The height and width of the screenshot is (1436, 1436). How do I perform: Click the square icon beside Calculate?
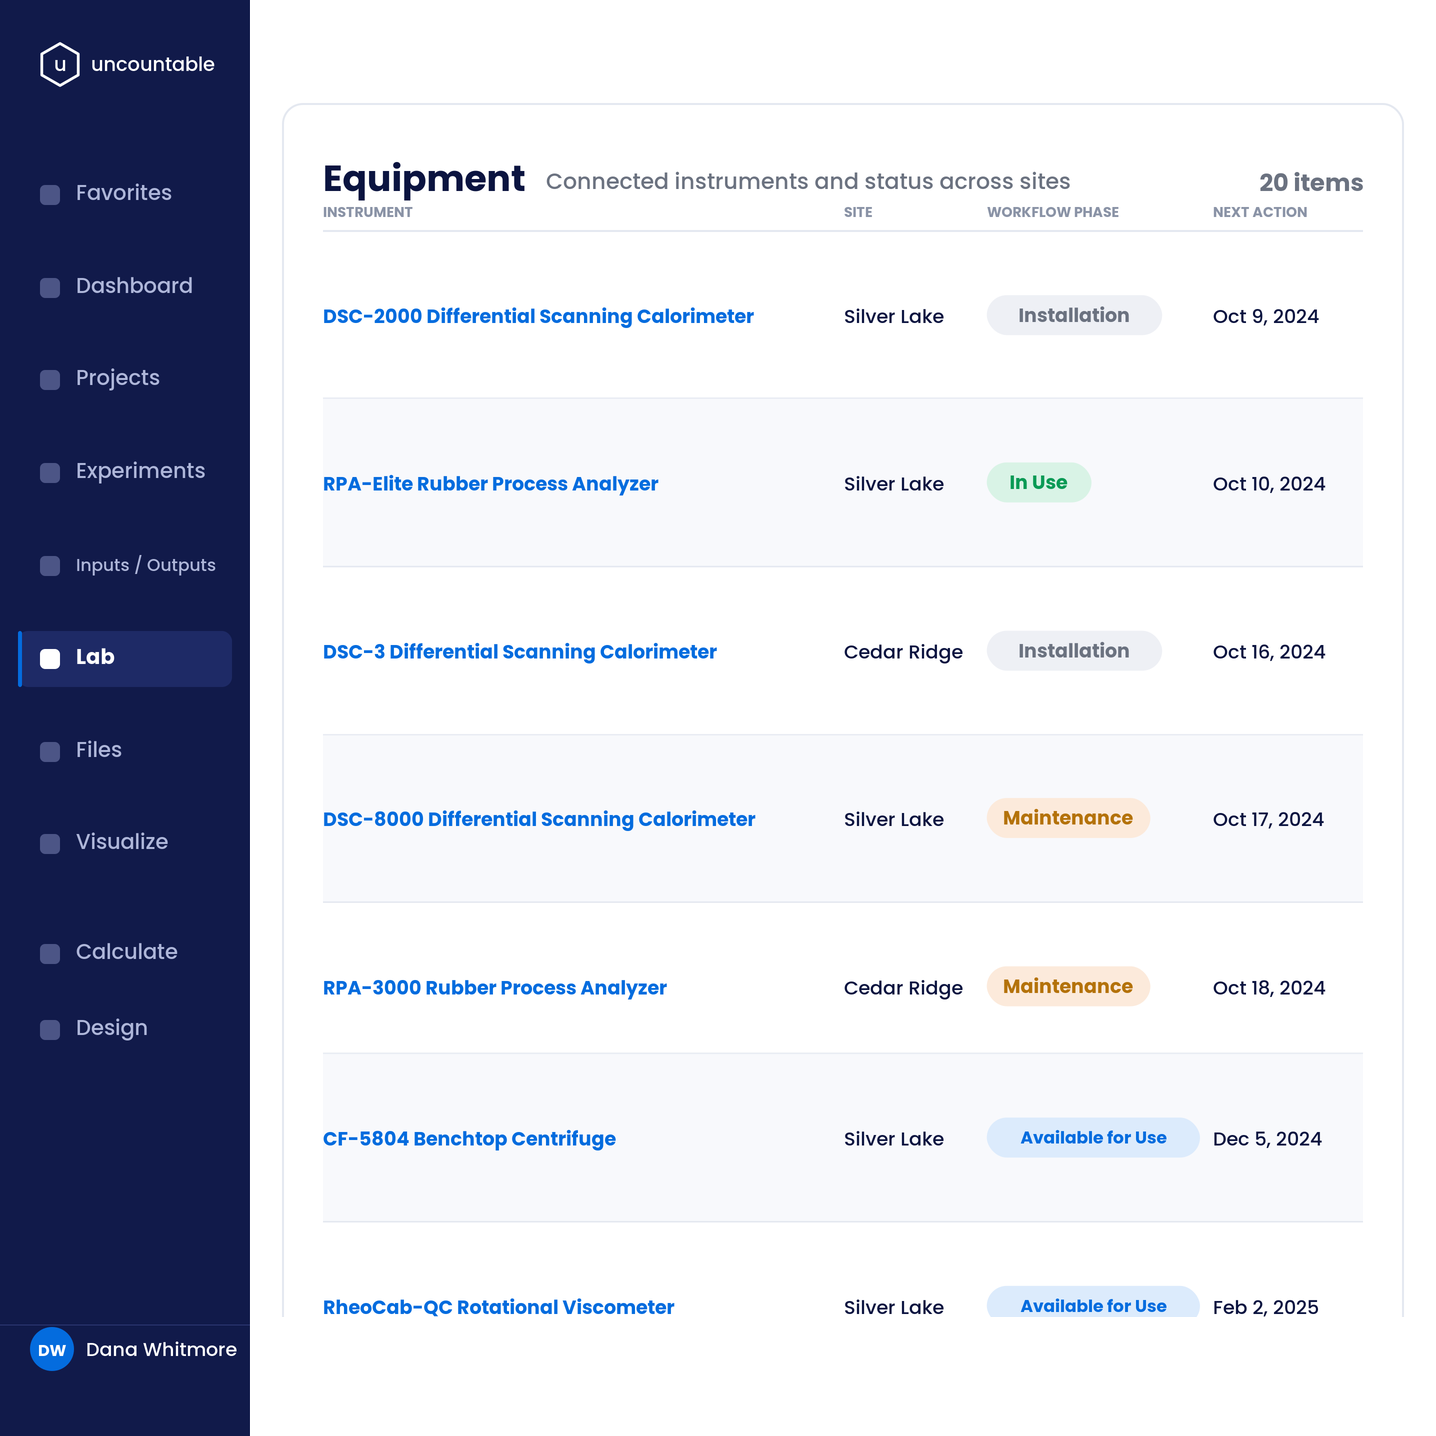tap(50, 953)
